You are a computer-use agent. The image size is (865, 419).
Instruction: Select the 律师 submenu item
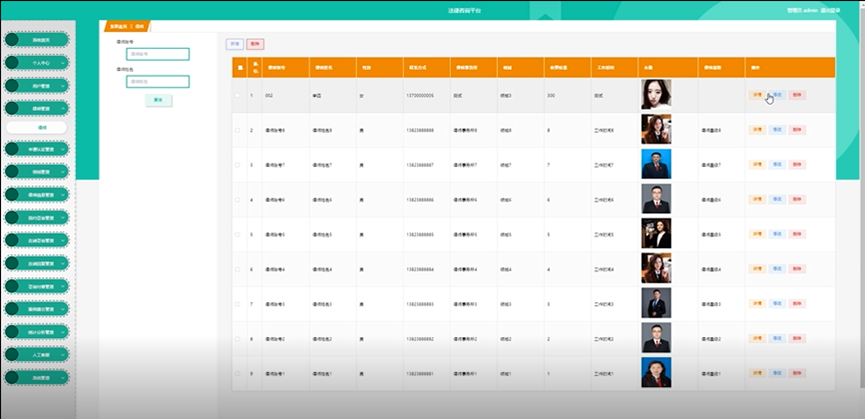pos(36,128)
